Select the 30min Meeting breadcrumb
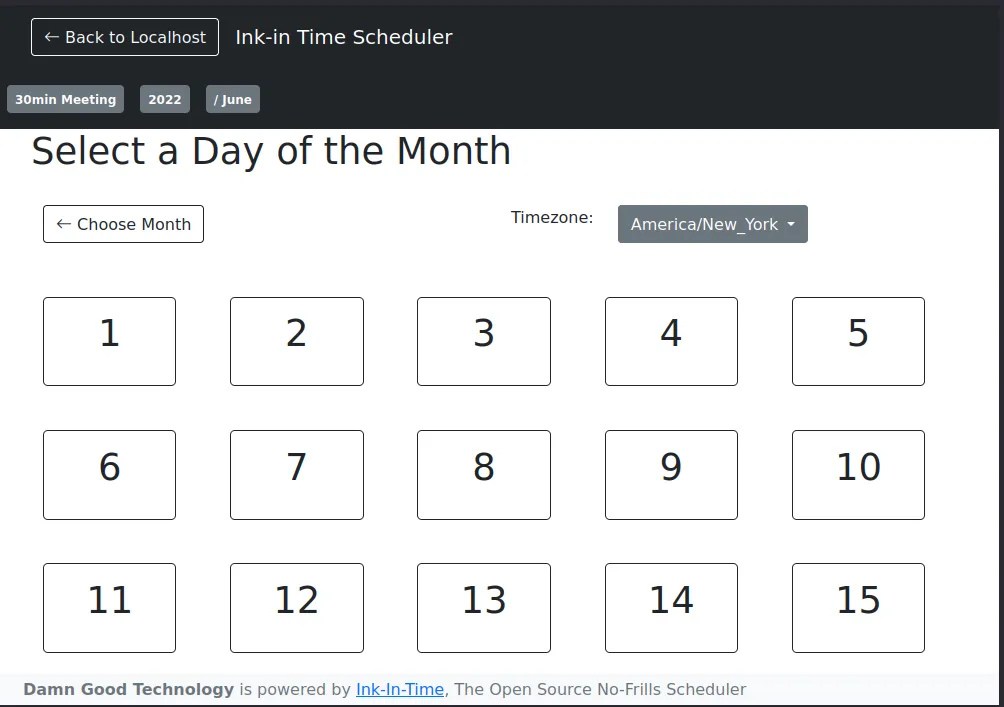1004x707 pixels. click(65, 99)
